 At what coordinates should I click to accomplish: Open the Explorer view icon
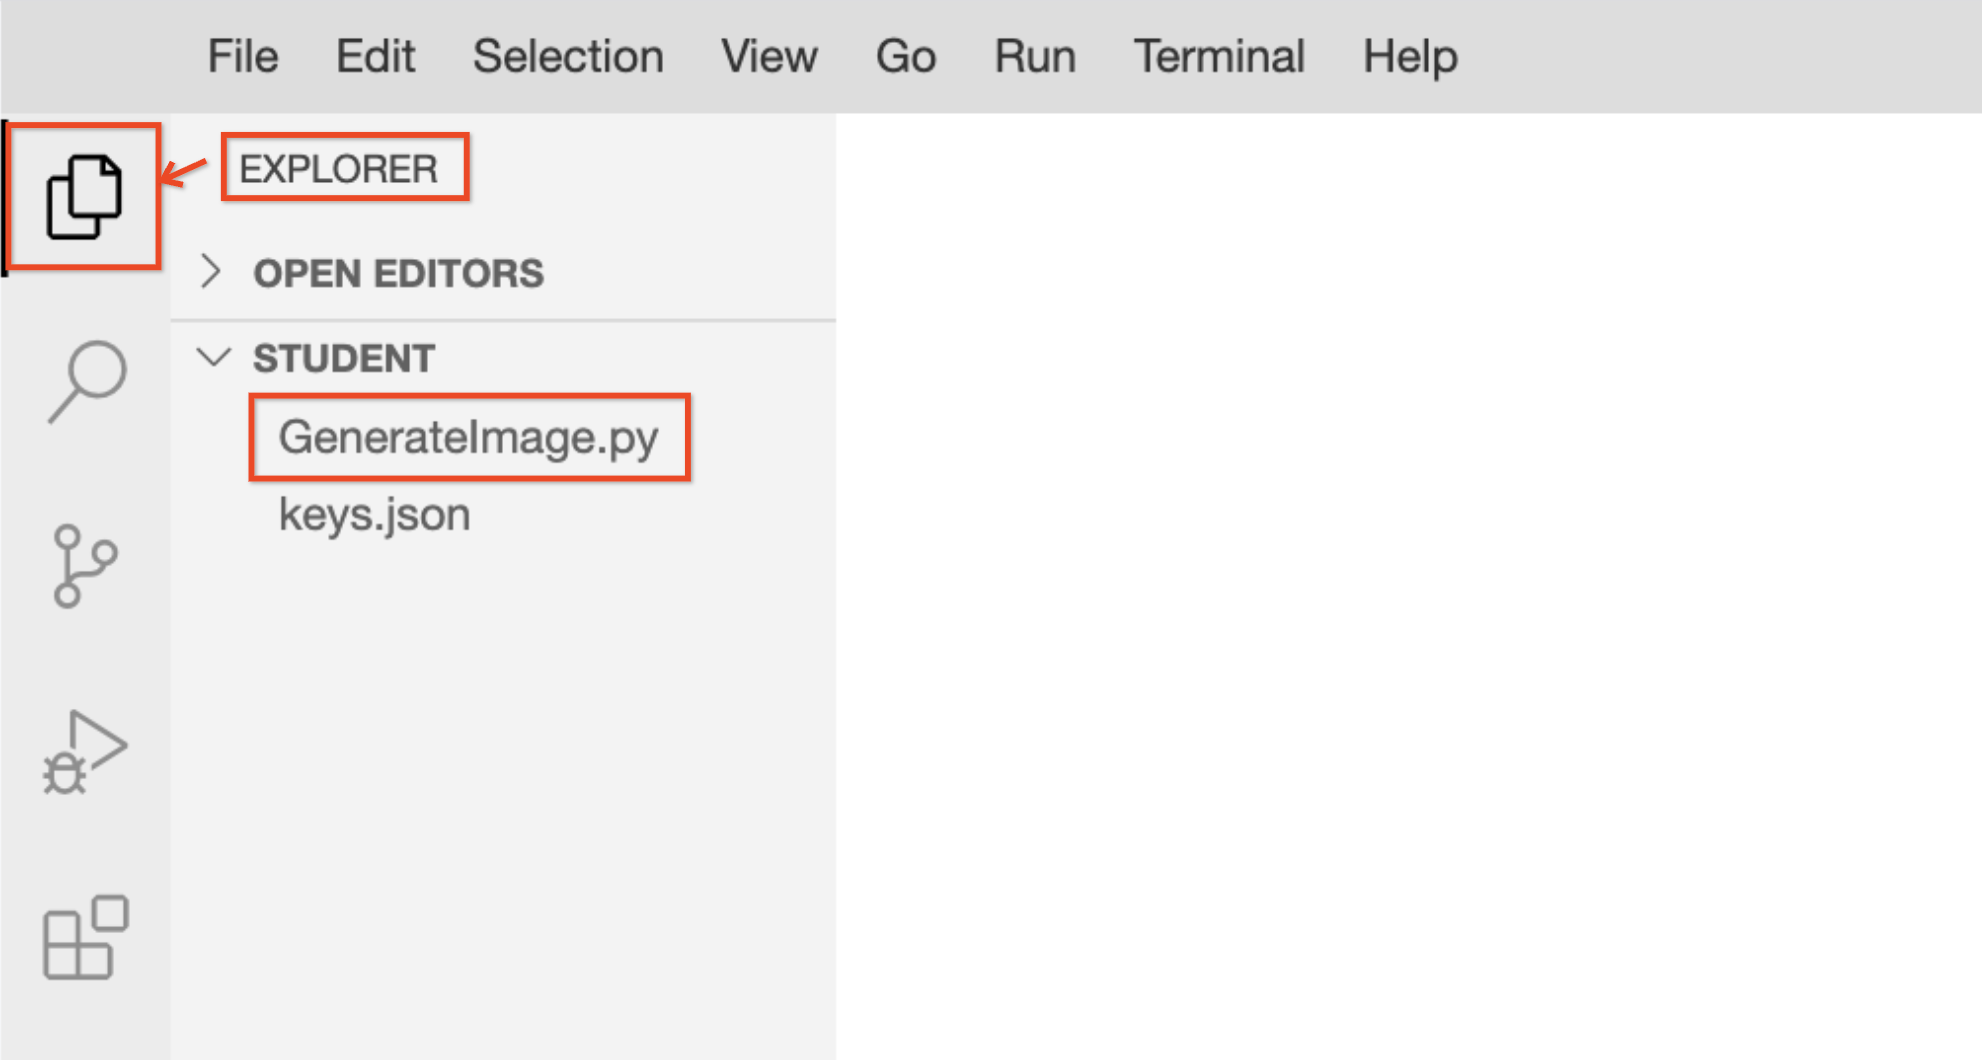(x=84, y=196)
